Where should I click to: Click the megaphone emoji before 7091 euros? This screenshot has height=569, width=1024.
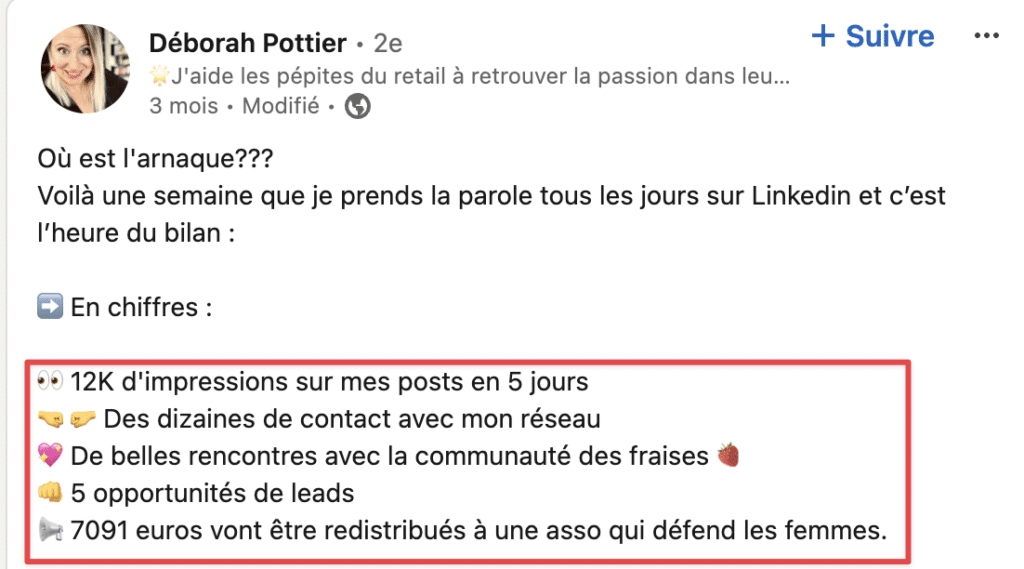pos(50,530)
